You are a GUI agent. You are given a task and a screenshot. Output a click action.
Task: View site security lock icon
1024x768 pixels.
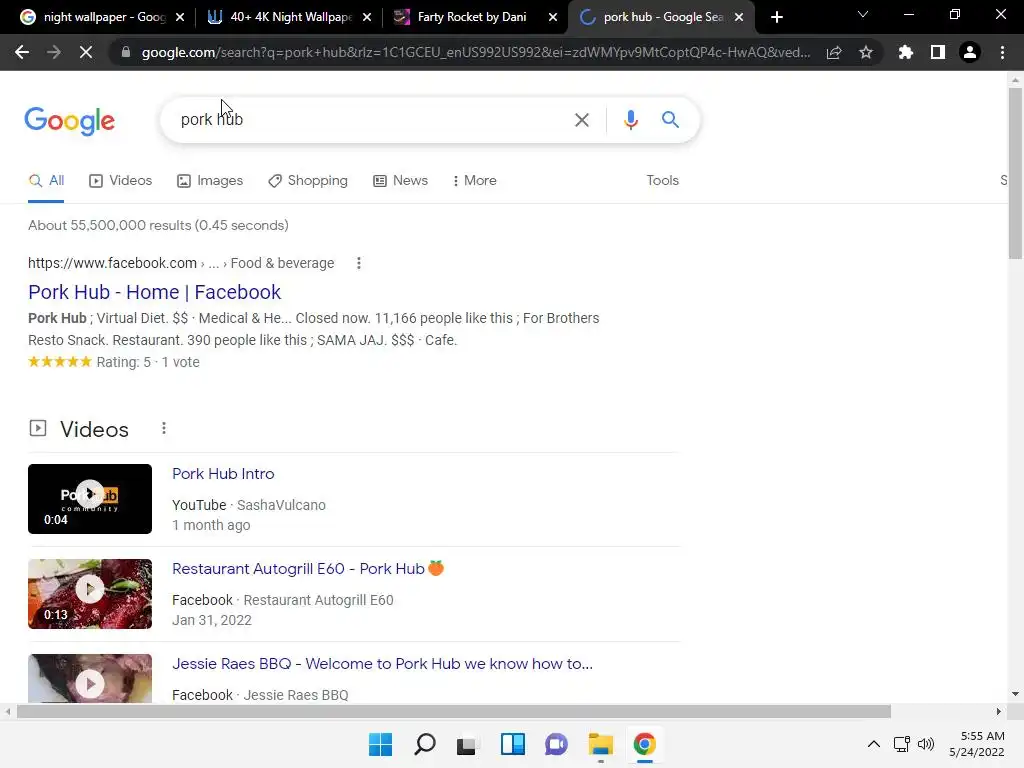click(x=126, y=53)
